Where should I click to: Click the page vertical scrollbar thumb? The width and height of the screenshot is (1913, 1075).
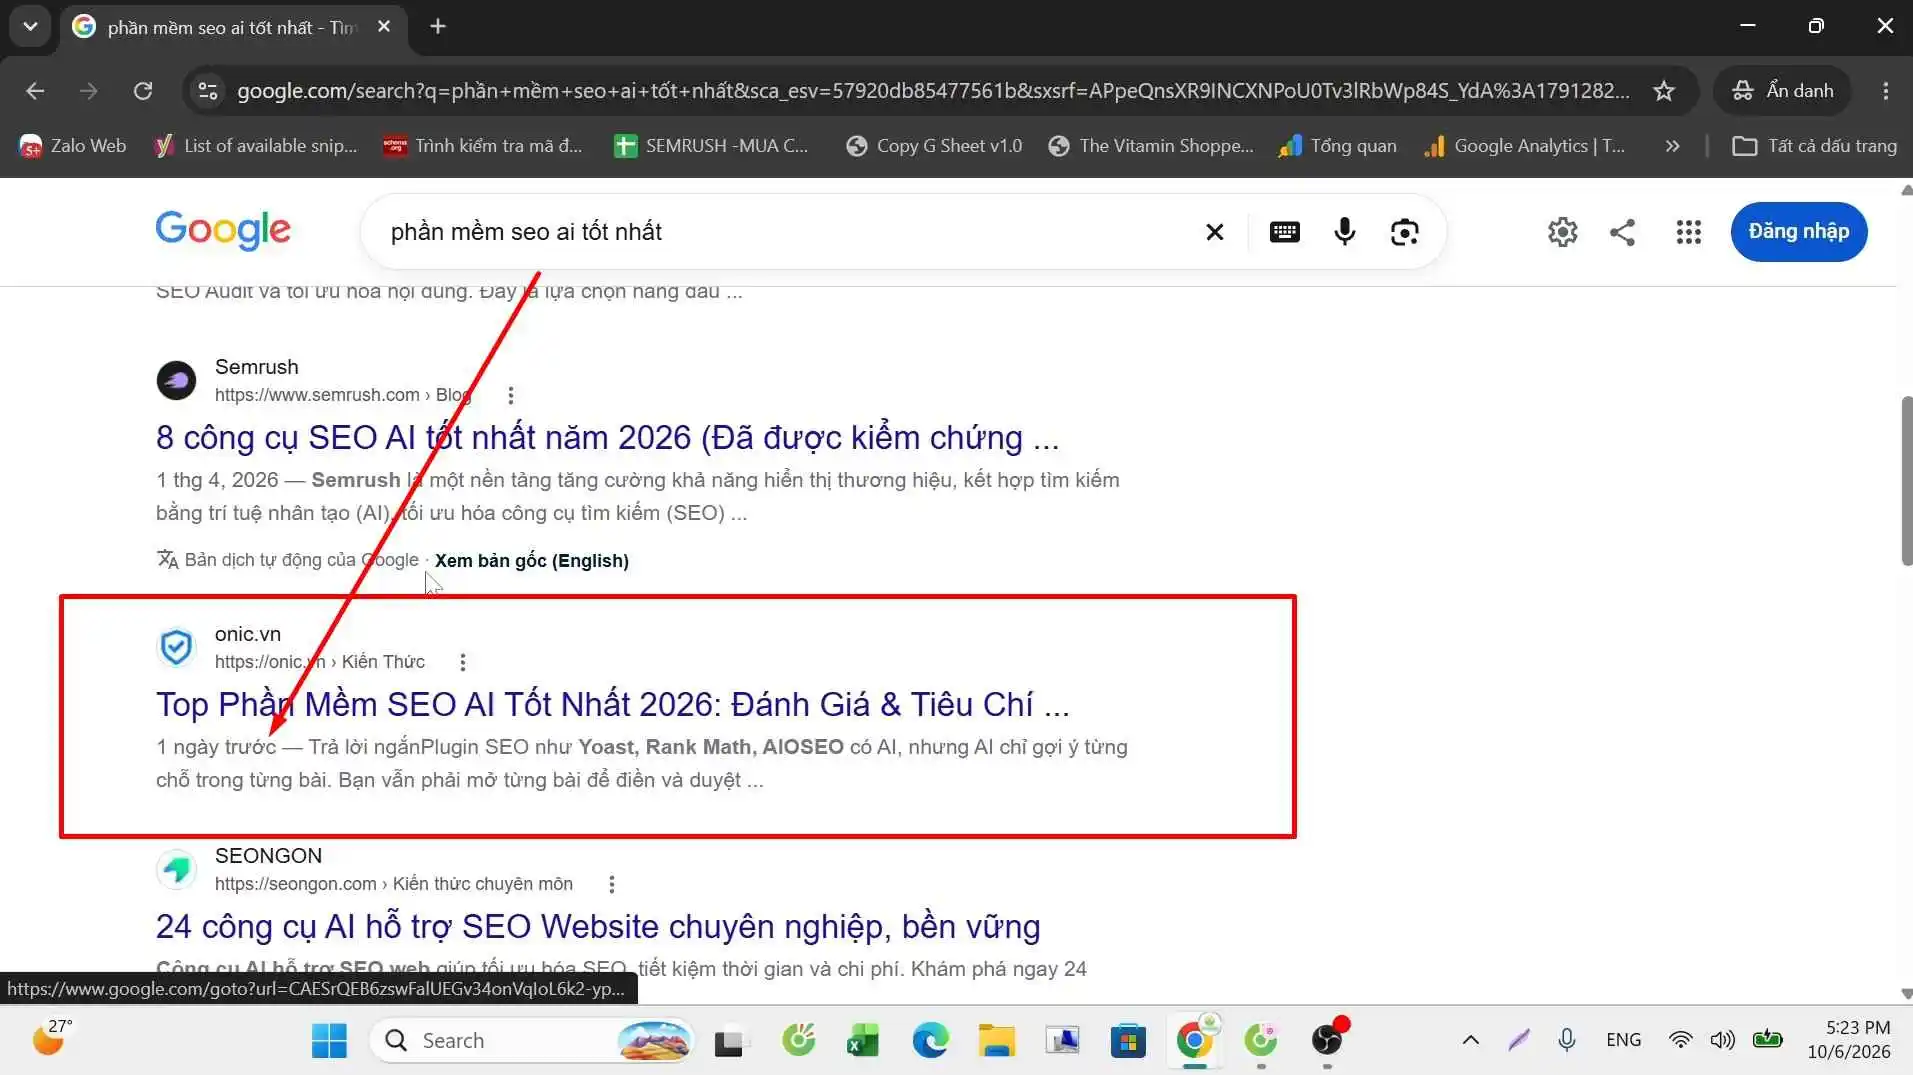1906,481
